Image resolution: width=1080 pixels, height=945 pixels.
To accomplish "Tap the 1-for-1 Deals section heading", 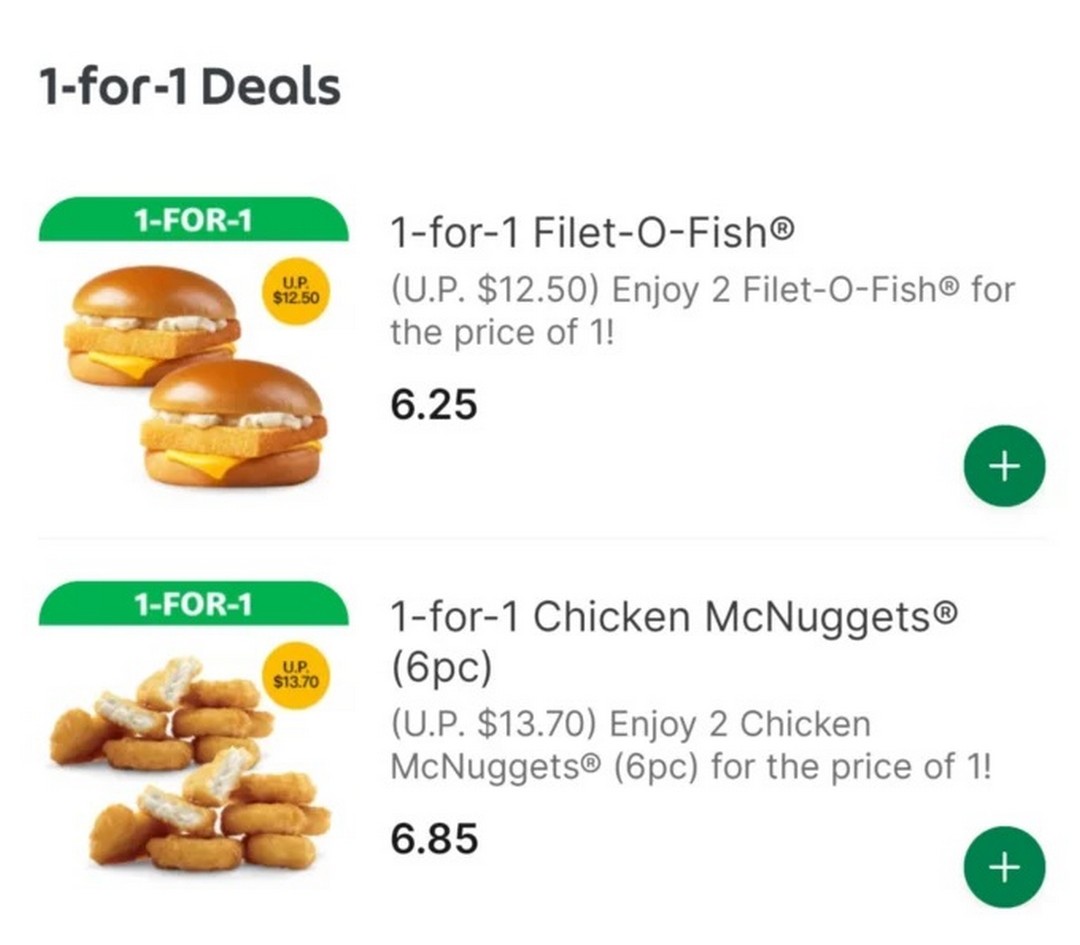I will 190,87.
